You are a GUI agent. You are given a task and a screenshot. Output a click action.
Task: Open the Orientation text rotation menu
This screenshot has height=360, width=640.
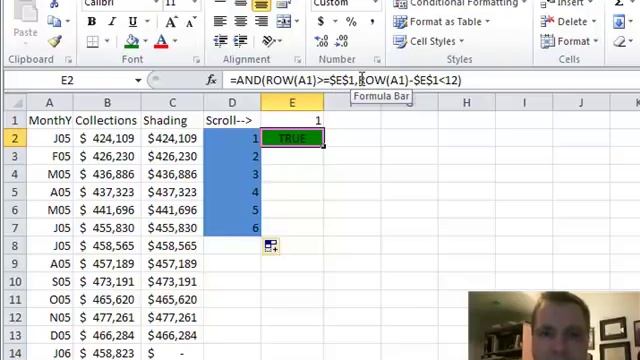pyautogui.click(x=272, y=41)
